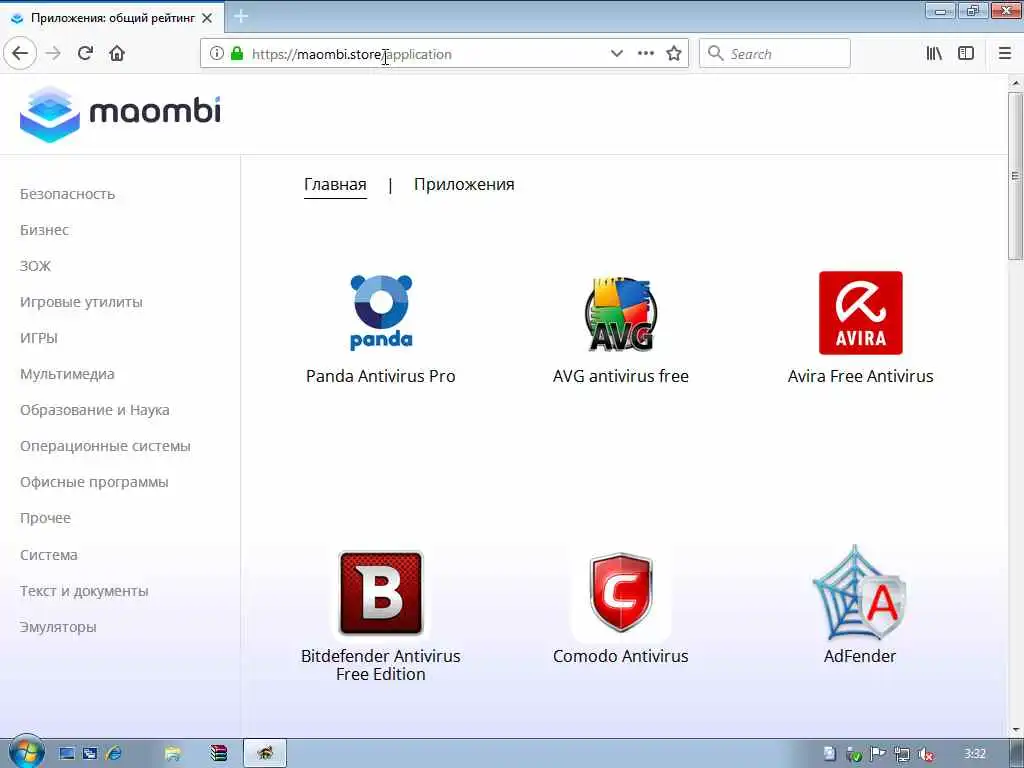
Task: Open the "ИГРЫ" category
Action: point(39,338)
